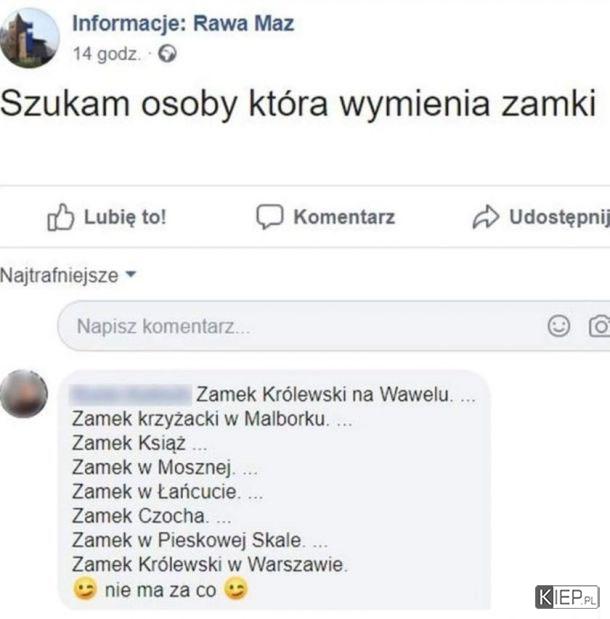Click the Komentarz button label
The image size is (610, 619).
pyautogui.click(x=344, y=217)
